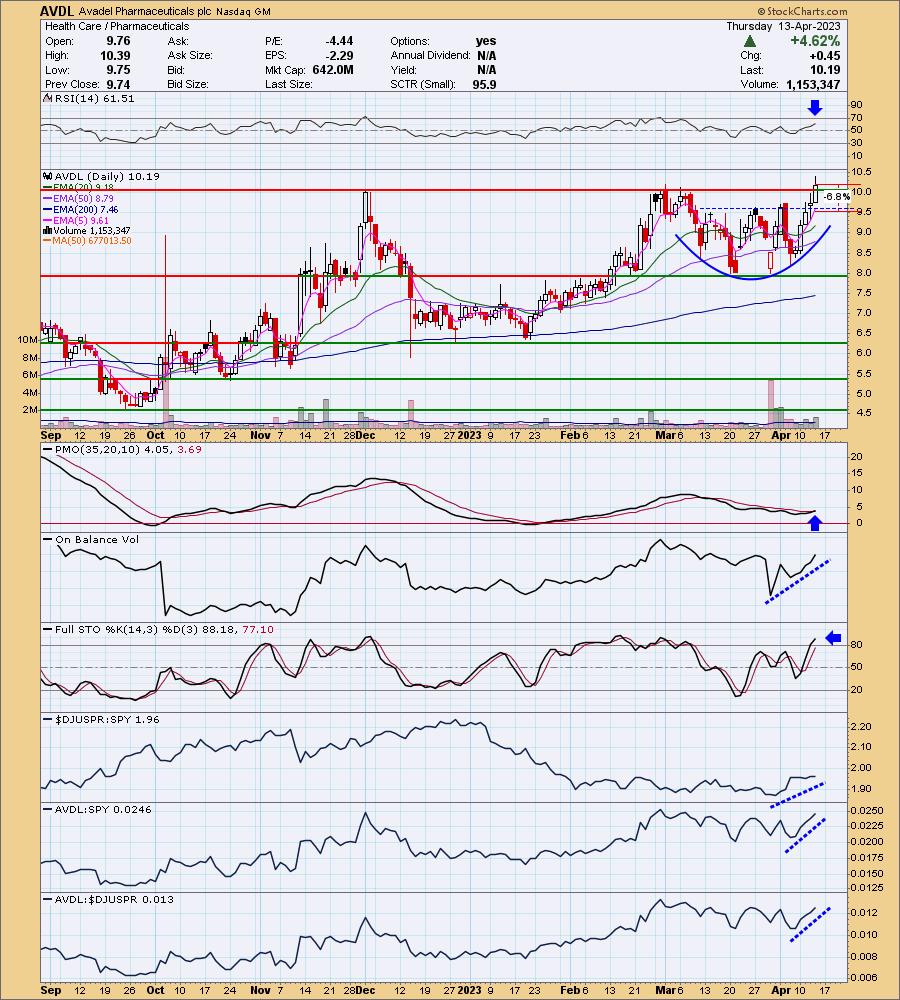The image size is (900, 1000).
Task: Click the purple EMA(50) legend line
Action: point(47,198)
